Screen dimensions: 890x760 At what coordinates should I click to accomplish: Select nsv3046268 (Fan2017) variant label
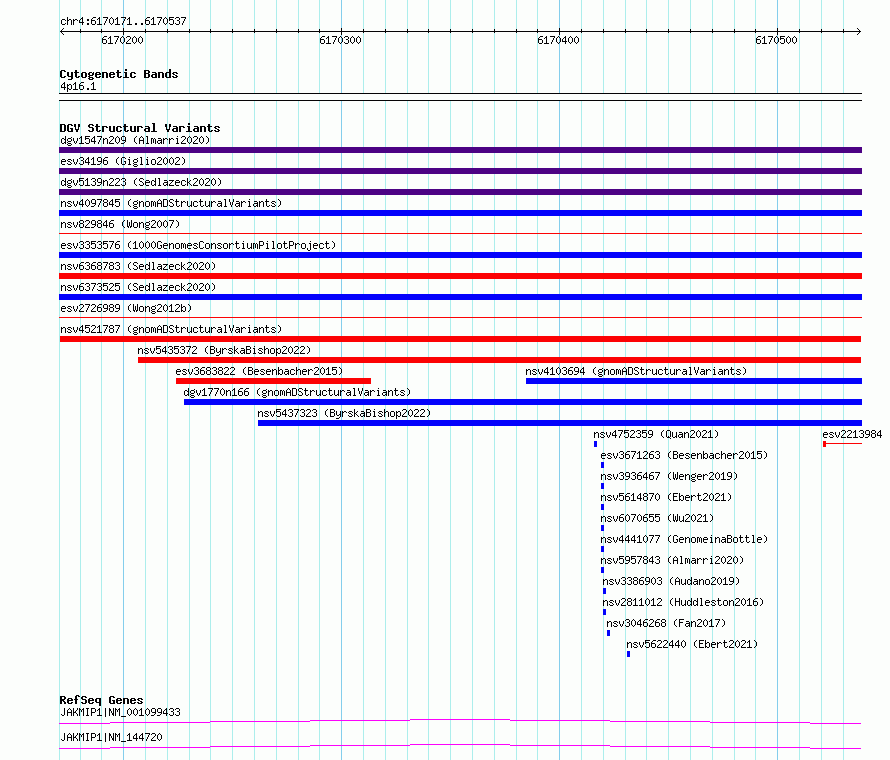click(666, 623)
